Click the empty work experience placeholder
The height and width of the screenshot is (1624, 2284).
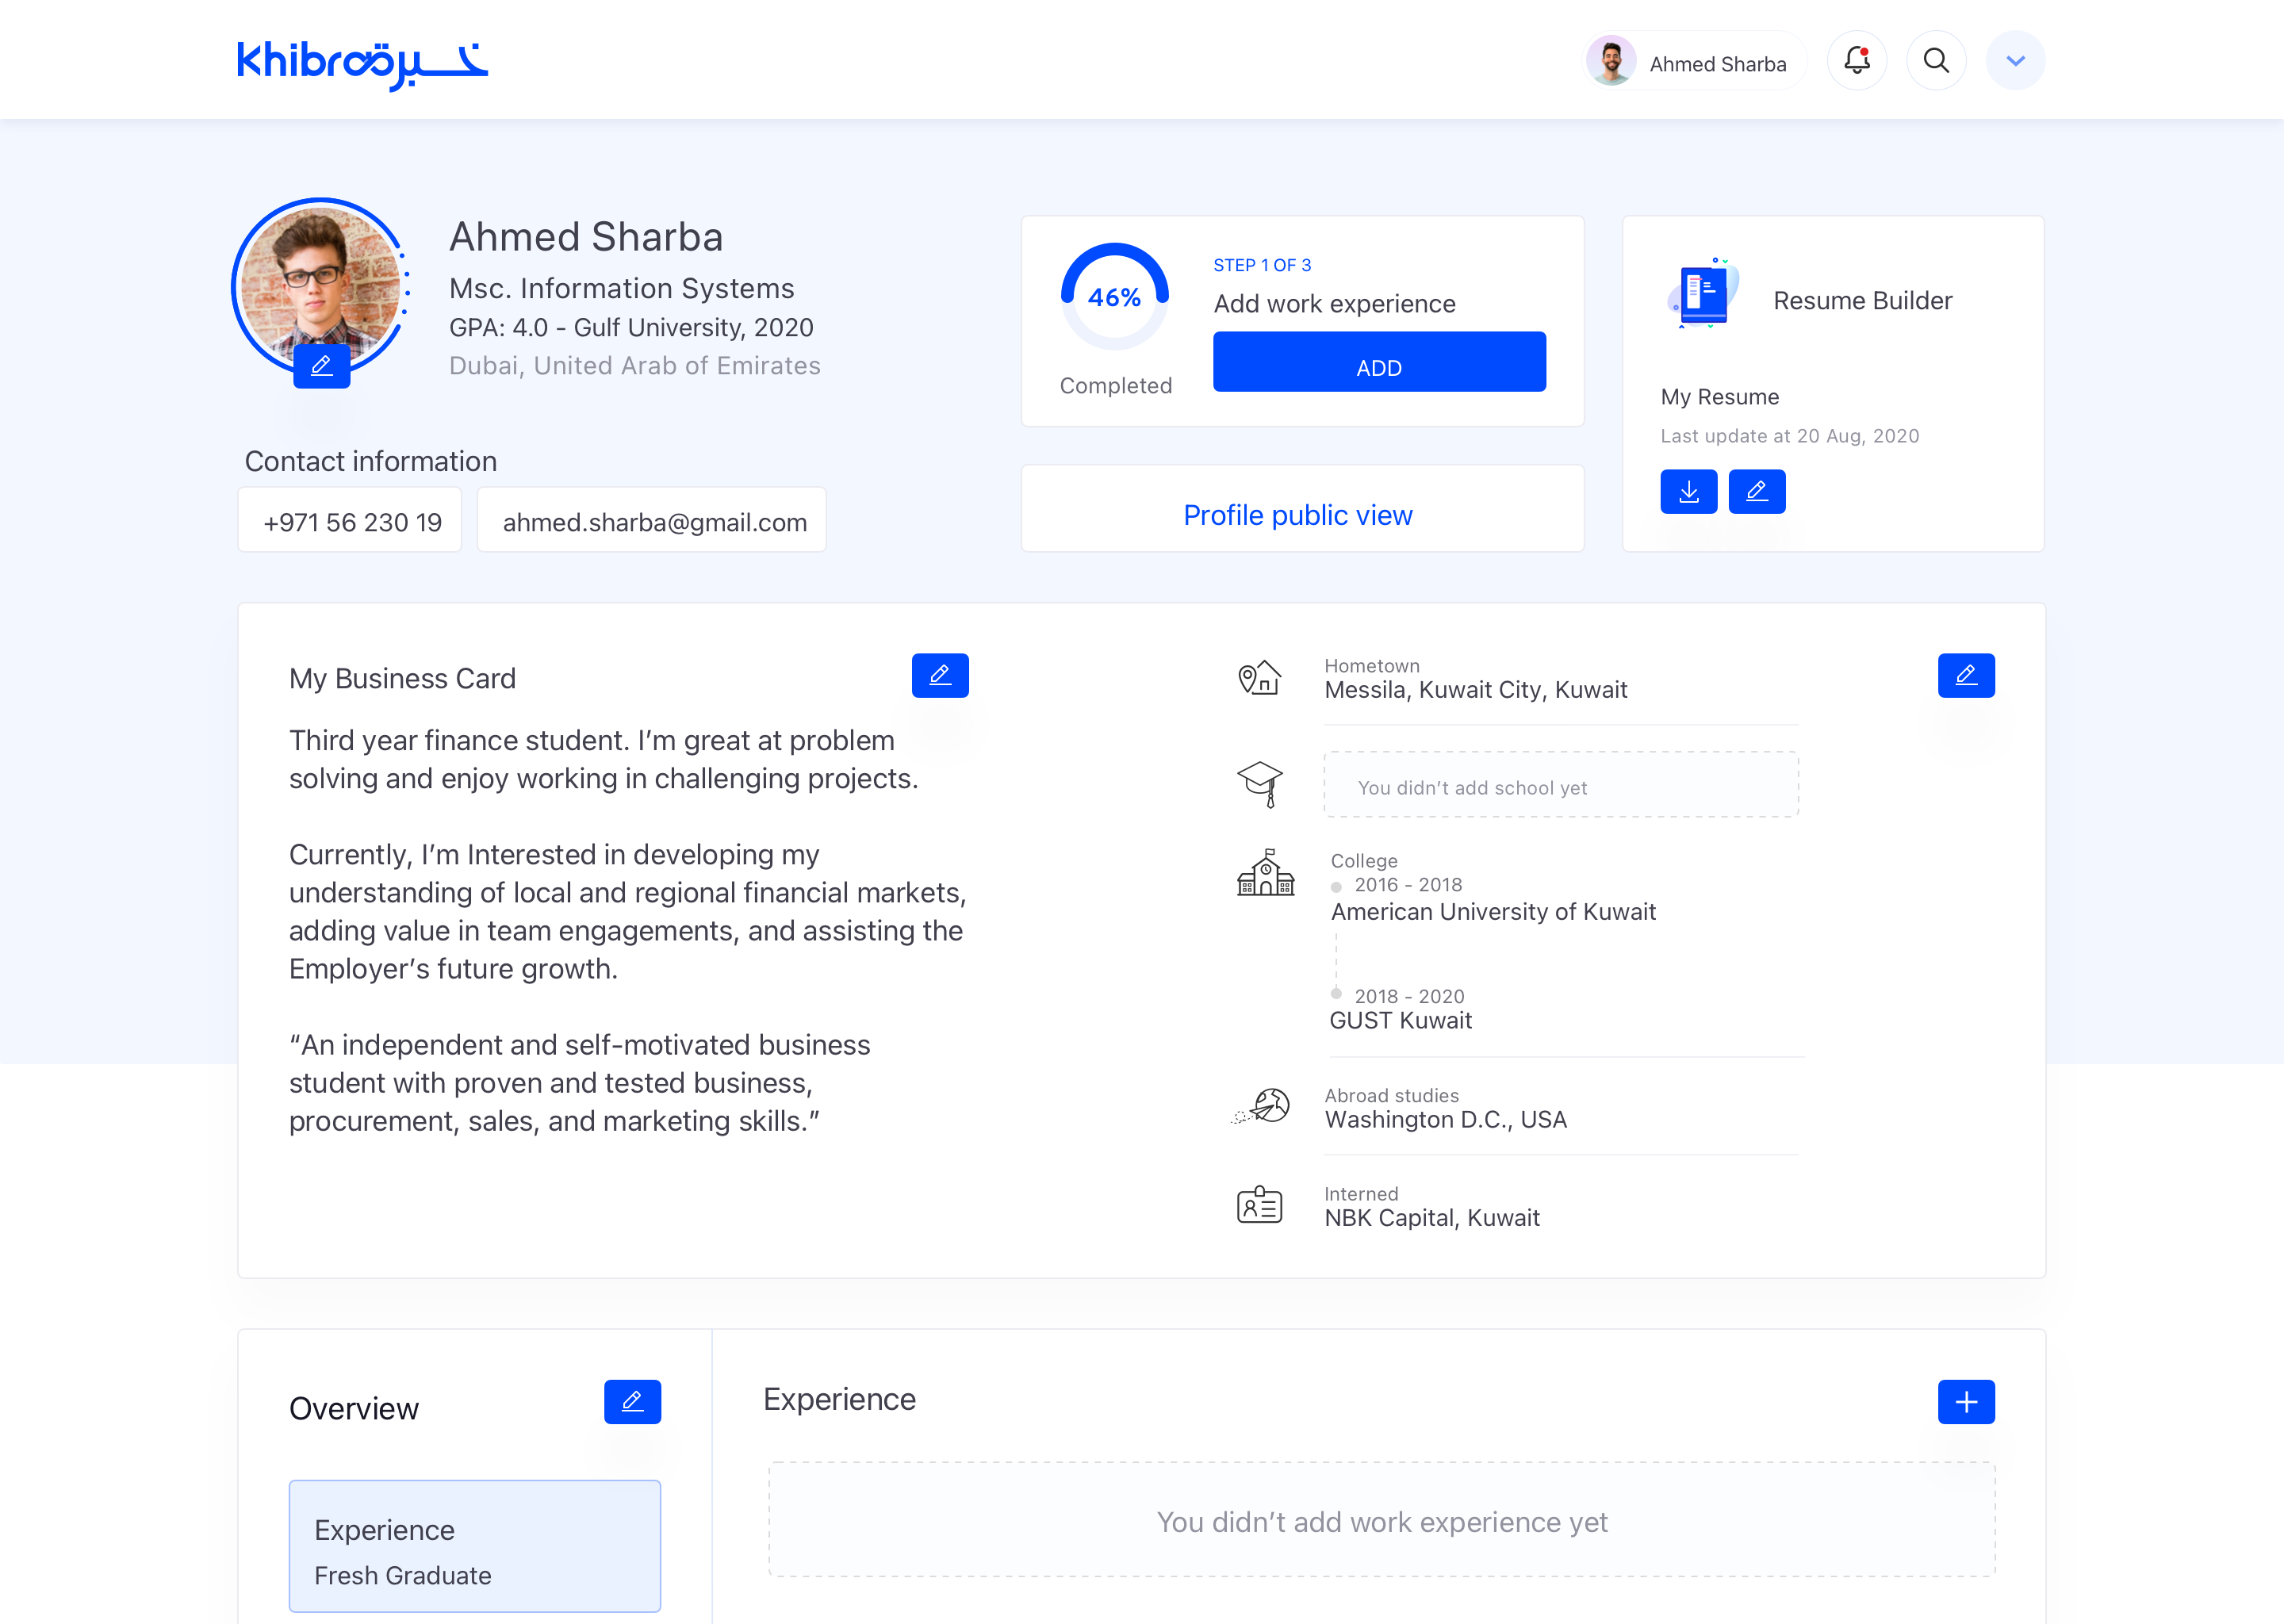(x=1381, y=1520)
